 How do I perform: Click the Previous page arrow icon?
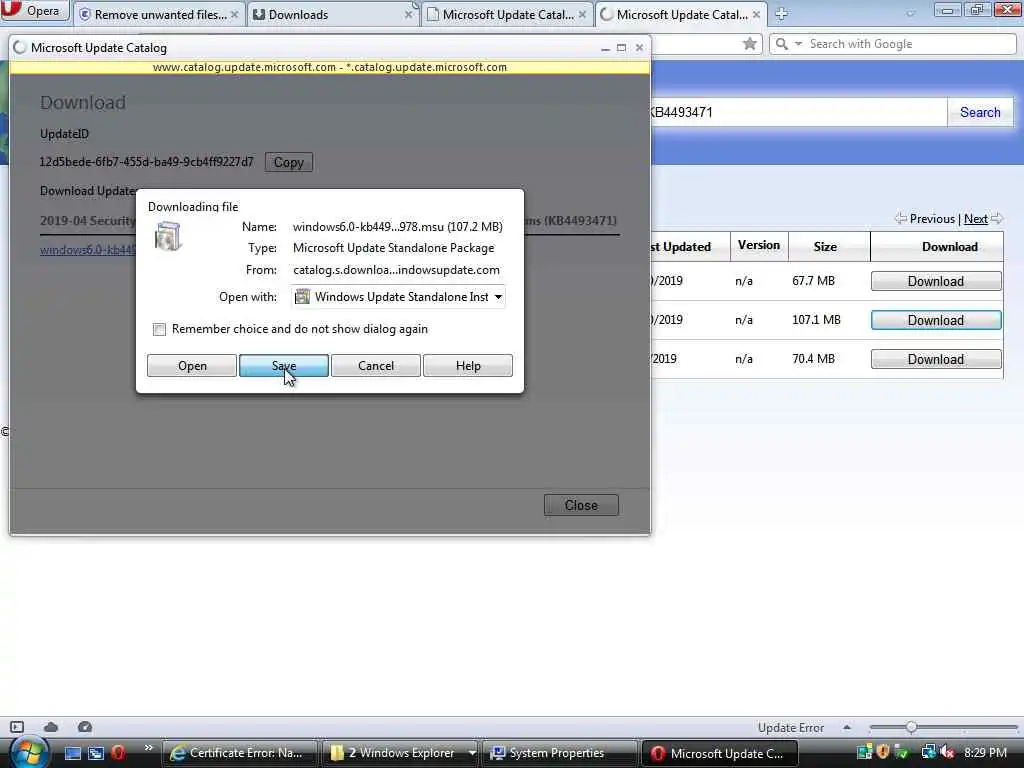[x=901, y=219]
